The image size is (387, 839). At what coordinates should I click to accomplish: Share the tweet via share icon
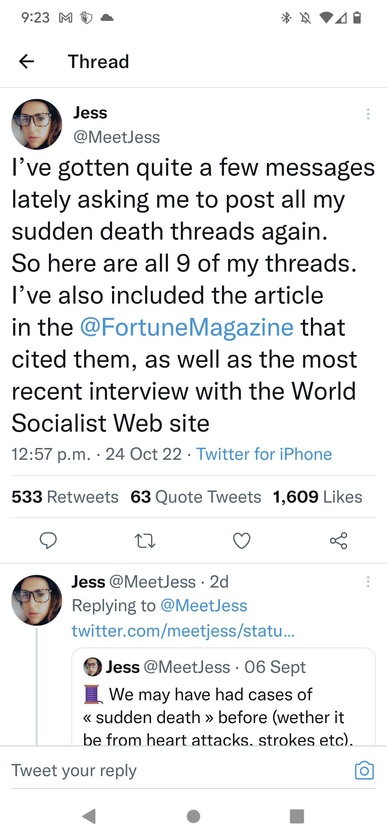coord(338,541)
